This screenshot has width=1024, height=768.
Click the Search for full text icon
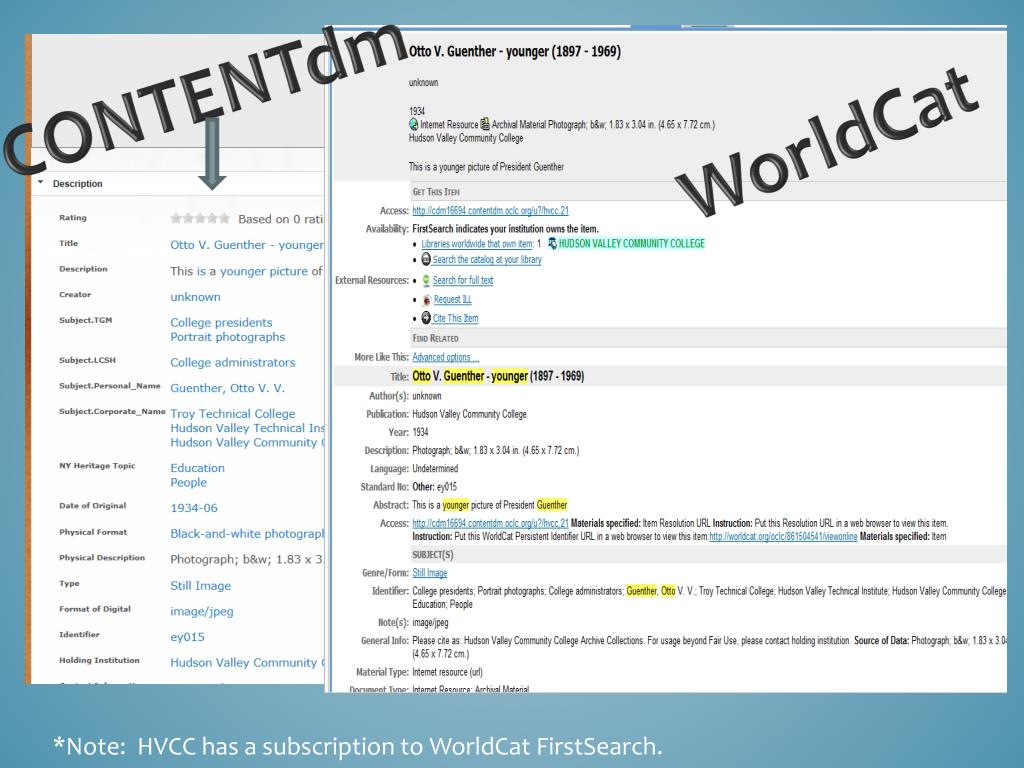click(426, 280)
